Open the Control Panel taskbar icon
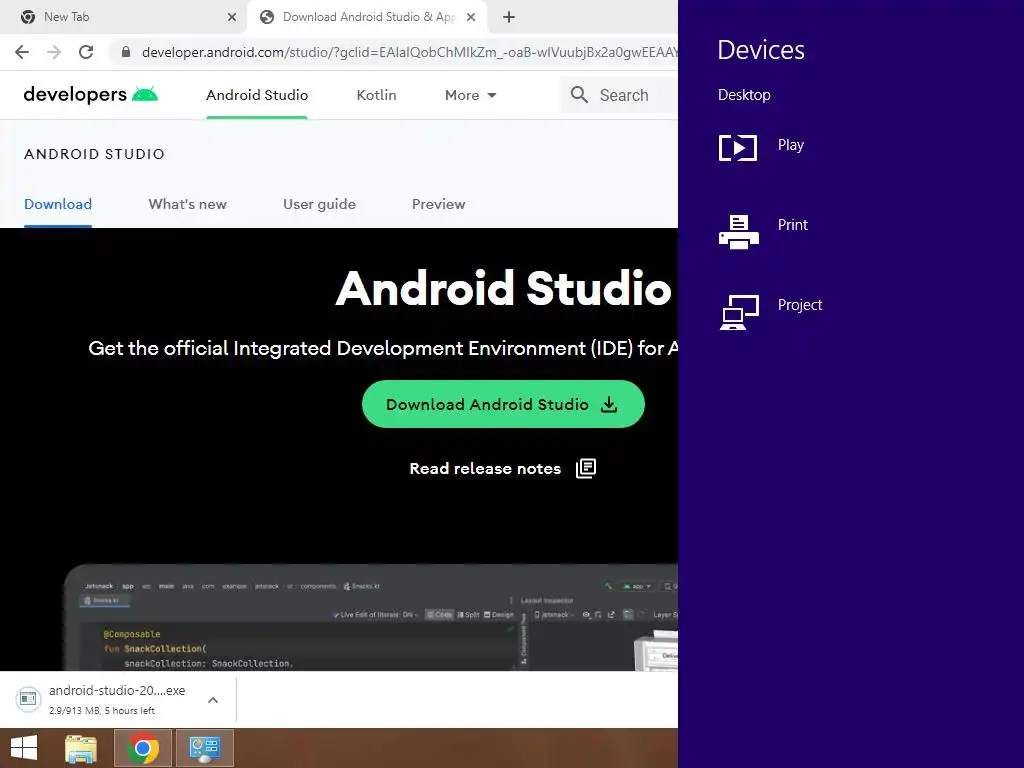1024x768 pixels. tap(204, 748)
